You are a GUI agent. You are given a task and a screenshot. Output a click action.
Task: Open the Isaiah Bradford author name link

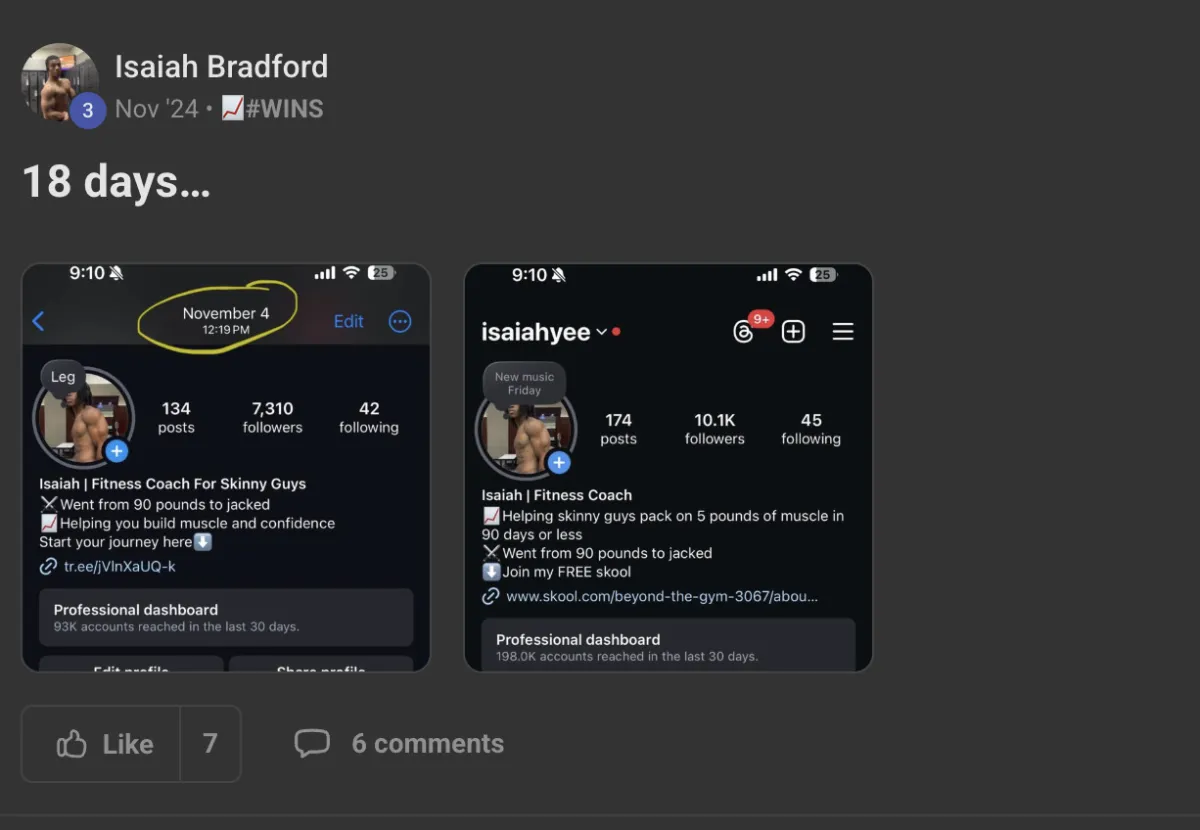(221, 67)
